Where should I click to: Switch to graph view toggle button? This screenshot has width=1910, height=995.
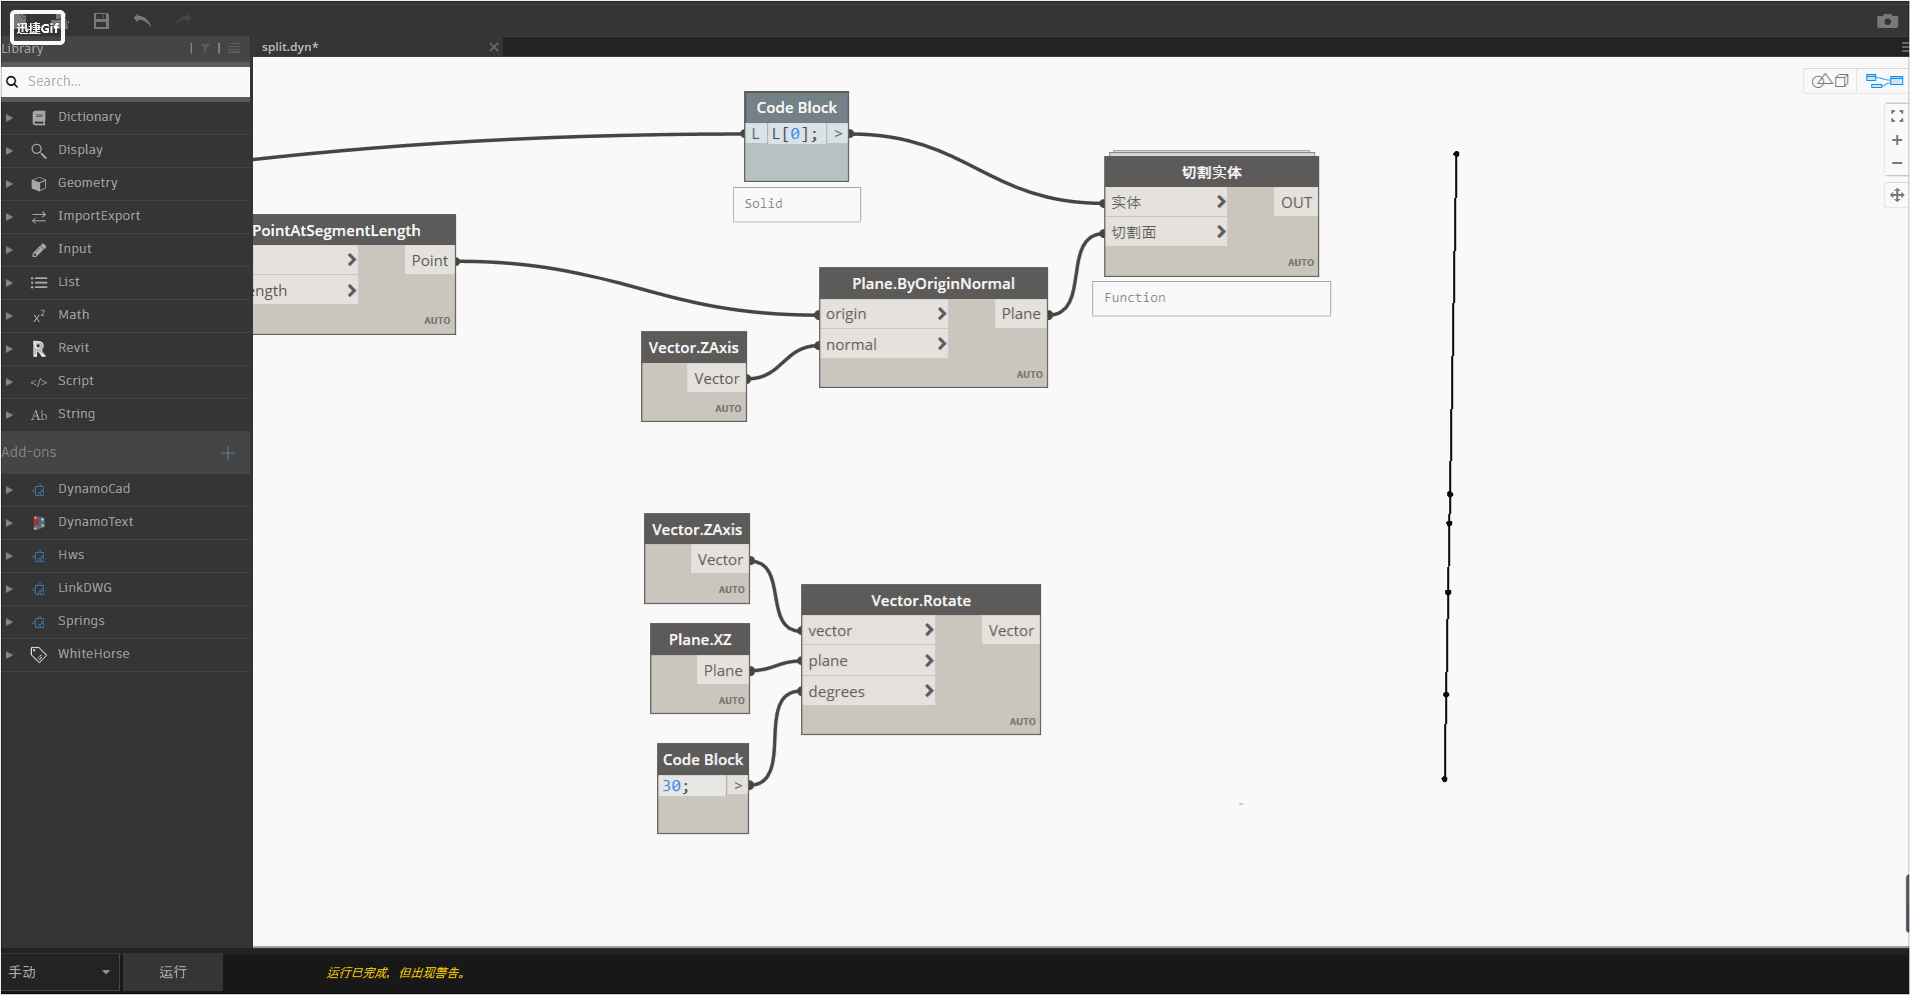[x=1884, y=81]
